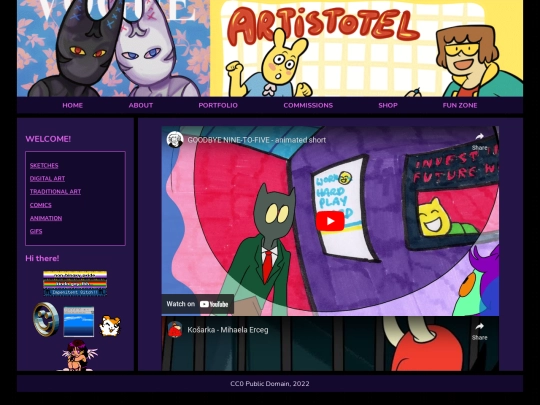Click the blue Impenitent pixel badge

coord(75,292)
